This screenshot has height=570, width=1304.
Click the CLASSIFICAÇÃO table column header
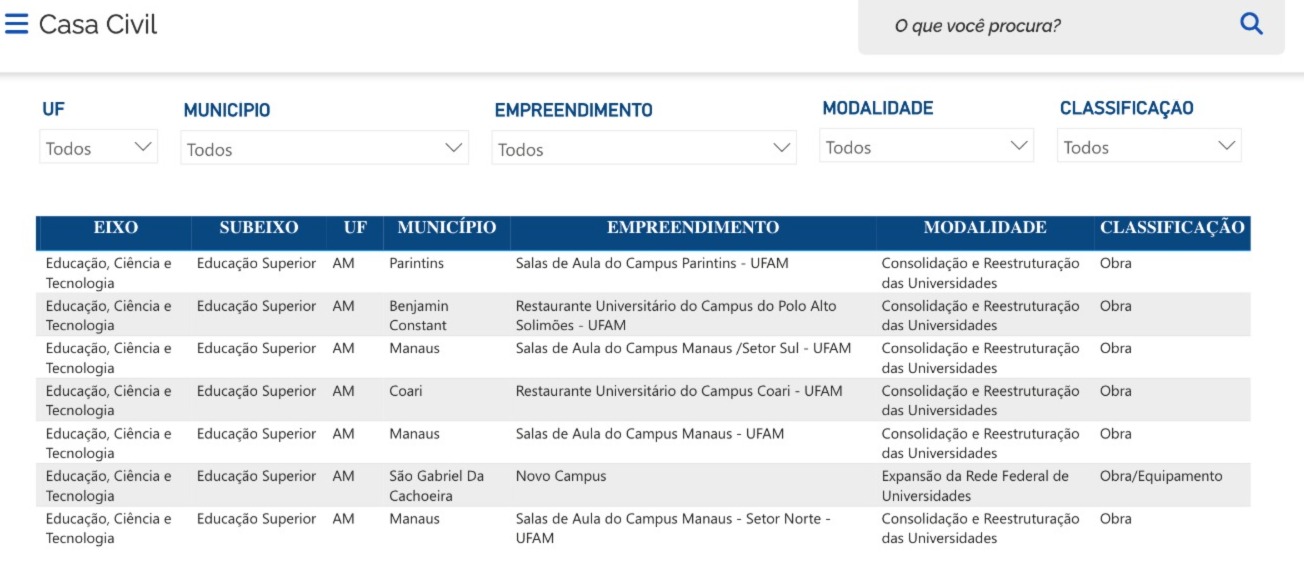1172,228
